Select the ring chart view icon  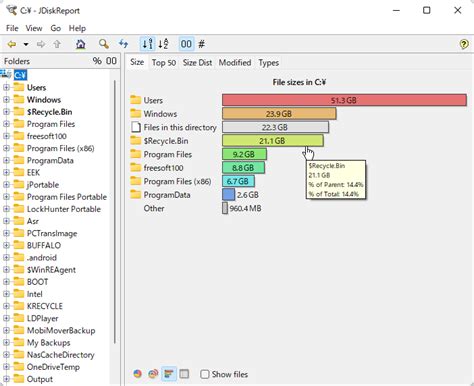[153, 374]
